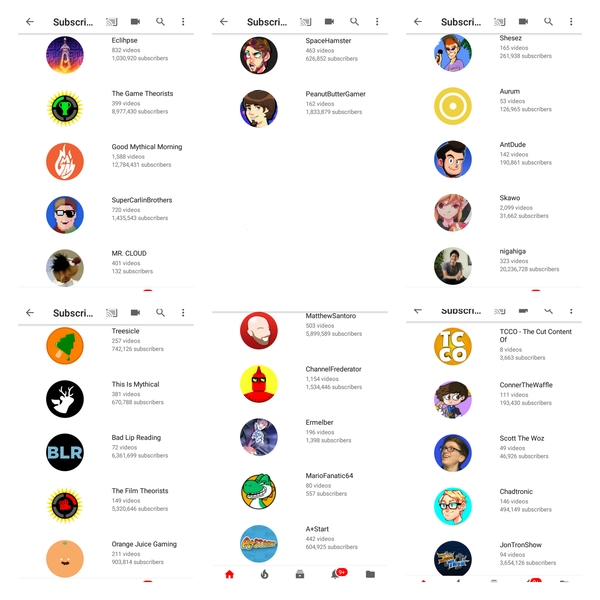Open the Trending flame icon
Image resolution: width=600 pixels, height=600 pixels.
pyautogui.click(x=264, y=574)
